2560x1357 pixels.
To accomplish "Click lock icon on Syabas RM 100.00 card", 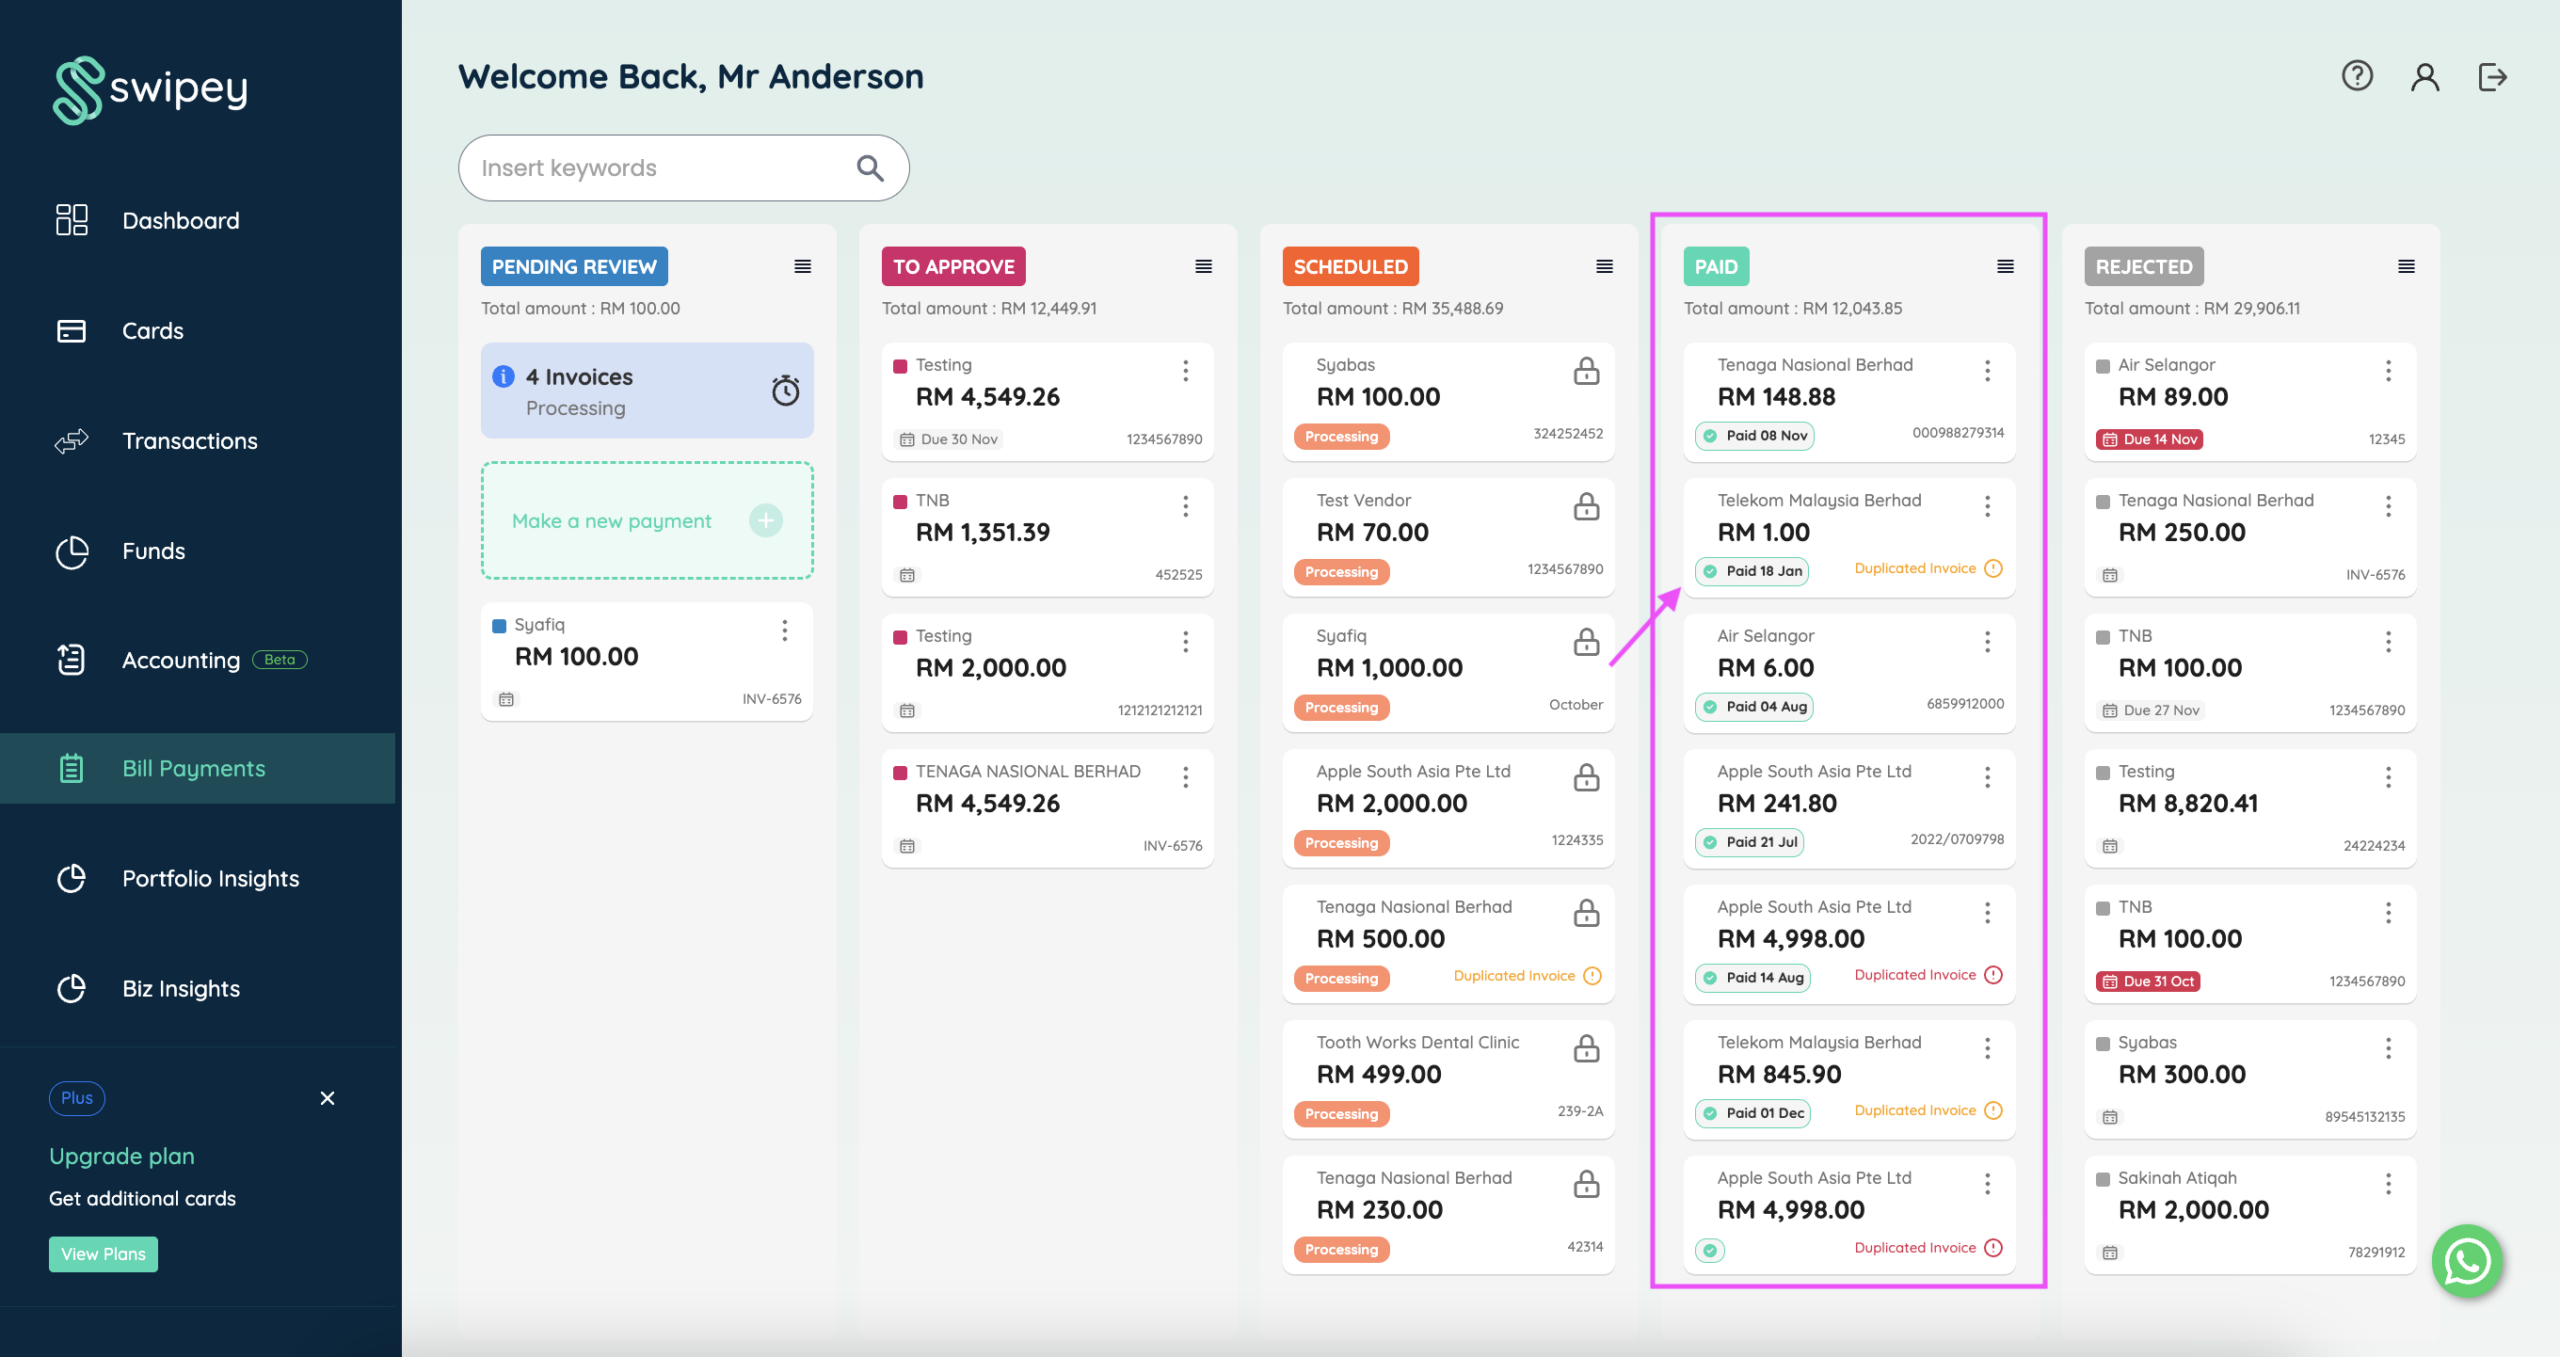I will click(1586, 371).
